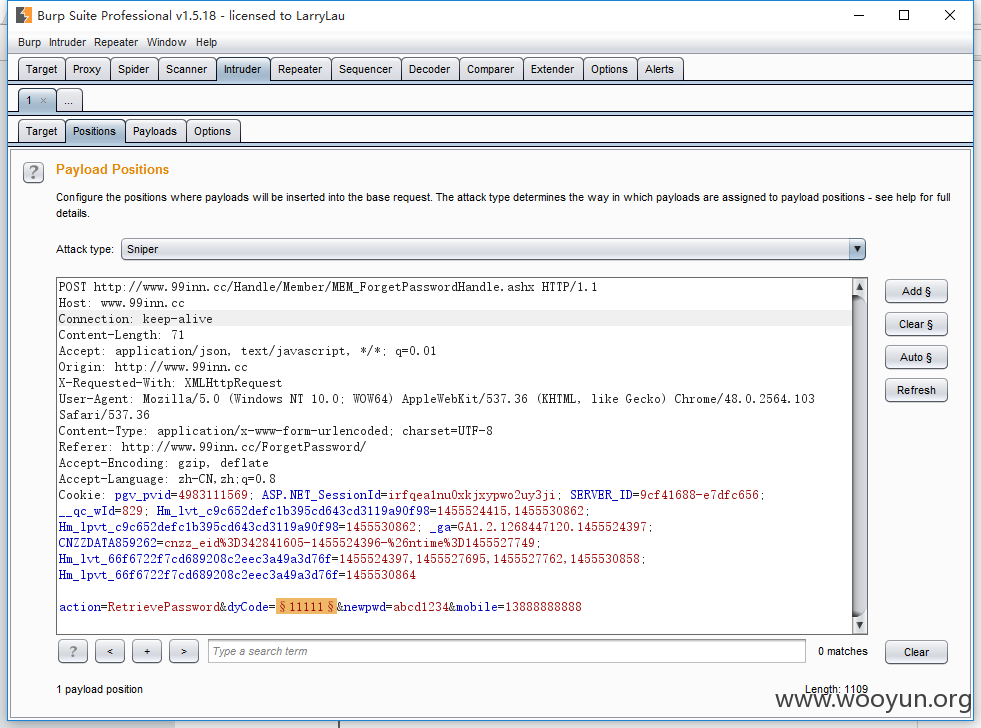Click the Connection: keep-alive header line
981x728 pixels.
pos(136,319)
